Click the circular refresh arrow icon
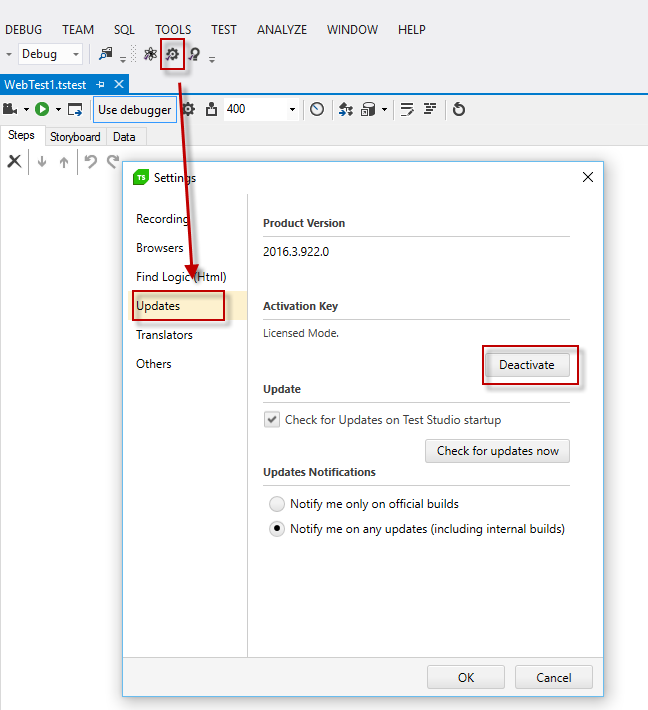Screen dimensions: 648x710 (459, 109)
